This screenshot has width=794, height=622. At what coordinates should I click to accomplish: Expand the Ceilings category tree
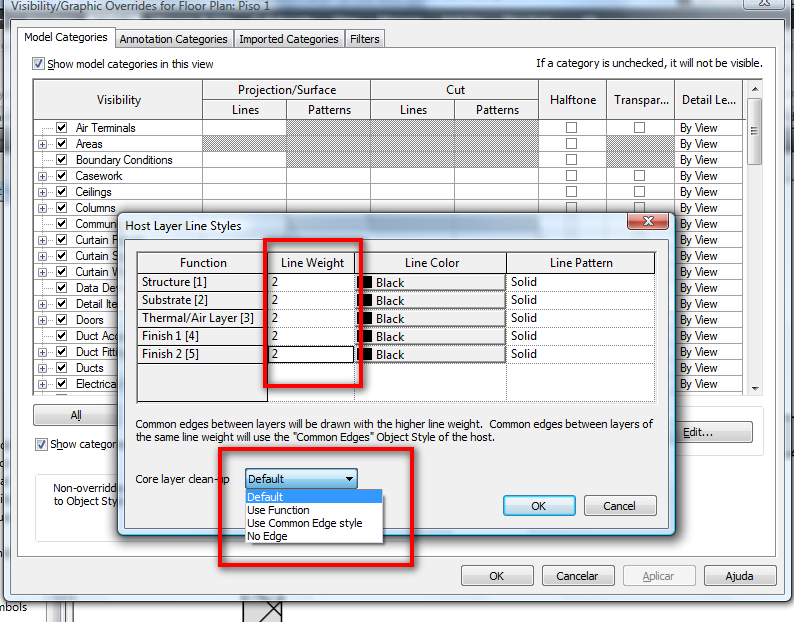click(43, 192)
